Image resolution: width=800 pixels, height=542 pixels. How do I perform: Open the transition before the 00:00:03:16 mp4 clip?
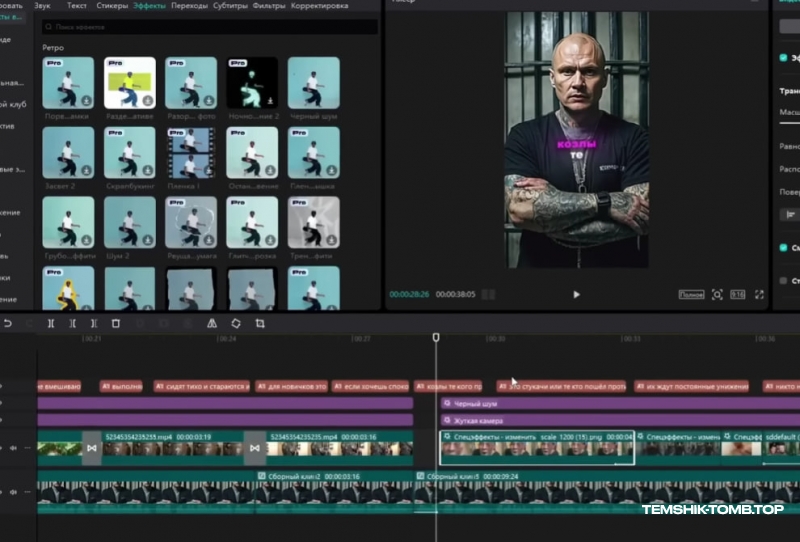(255, 448)
